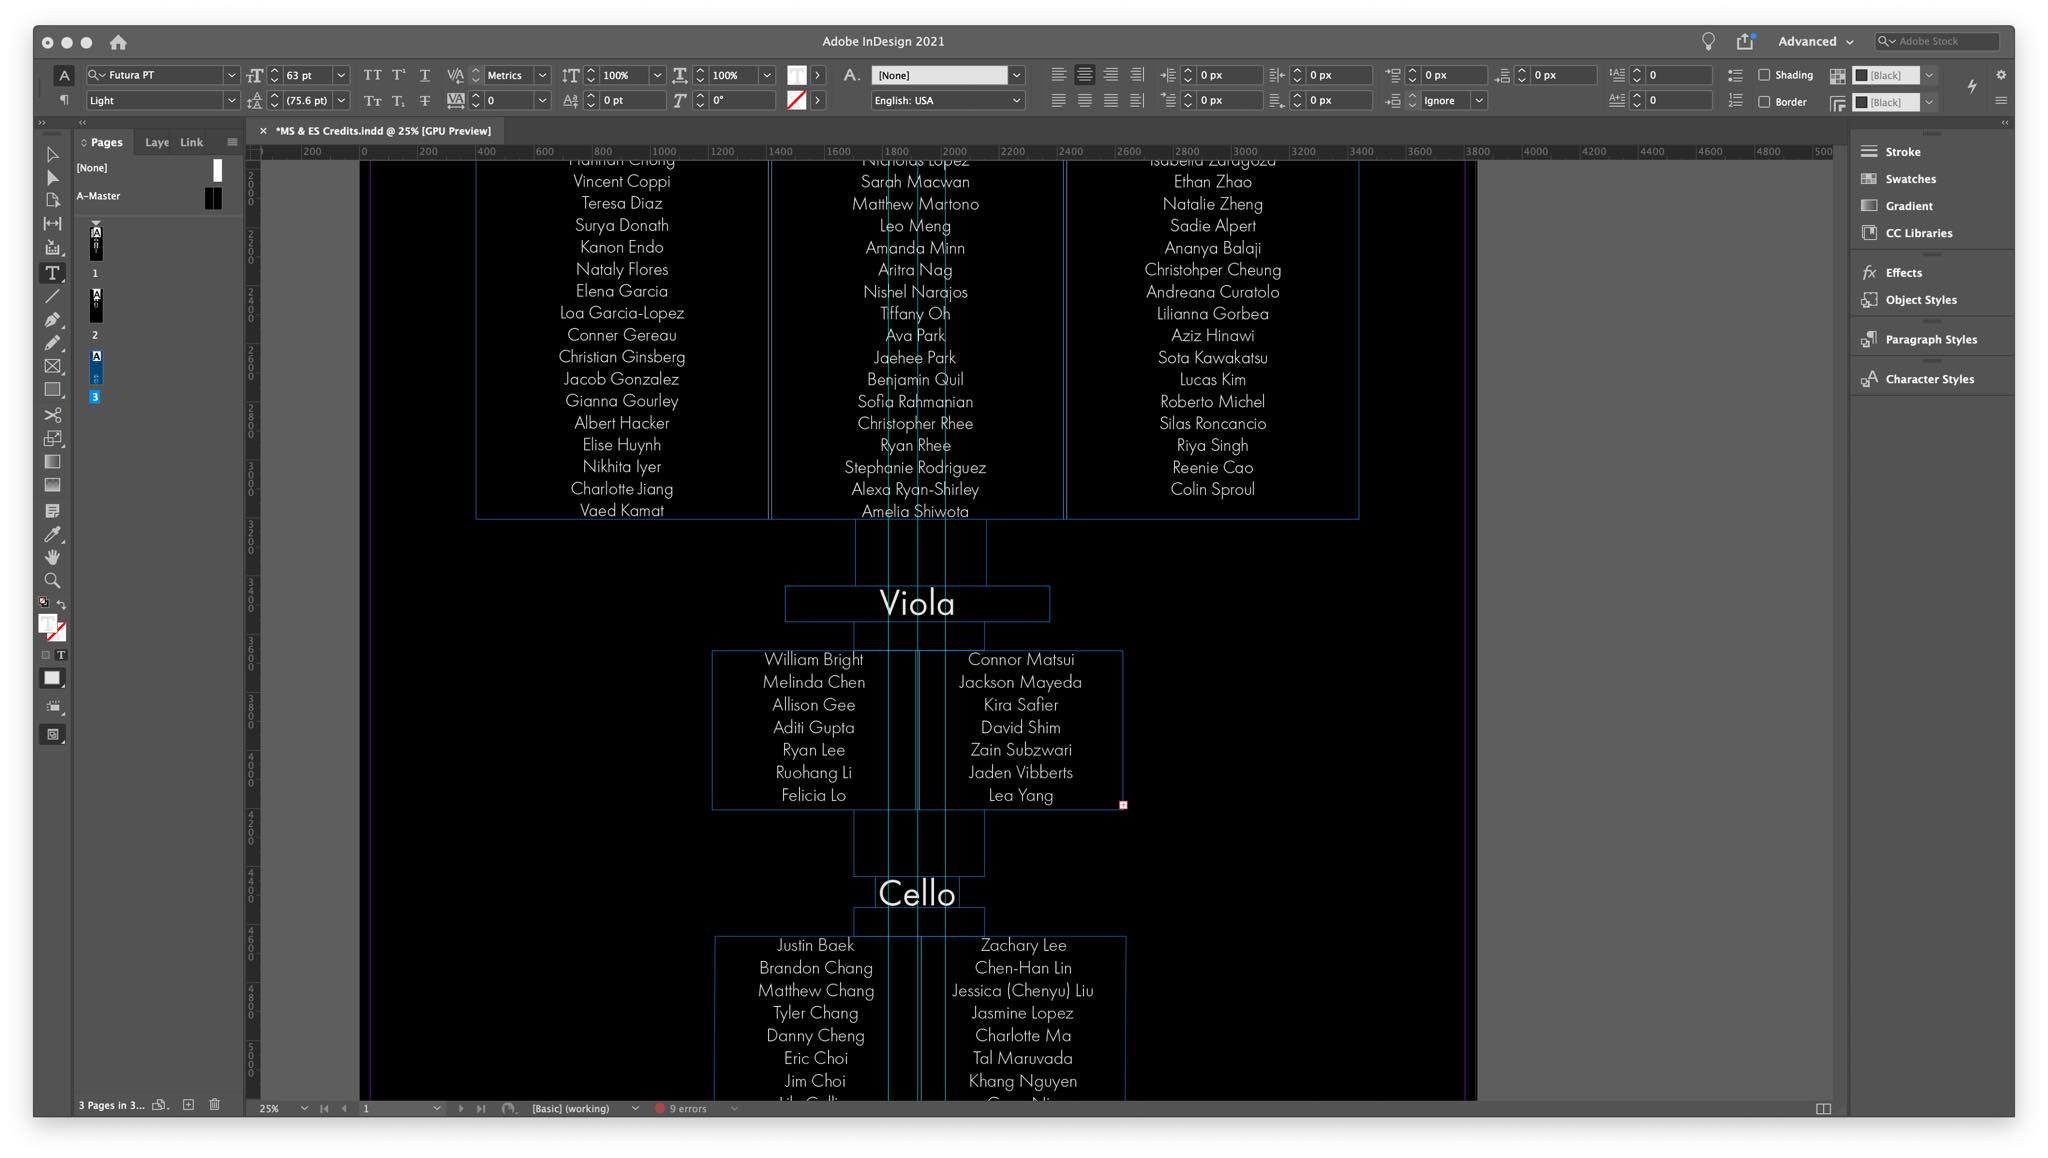Screen dimensions: 2048x1158
Task: Select the Pen tool
Action: coord(52,320)
